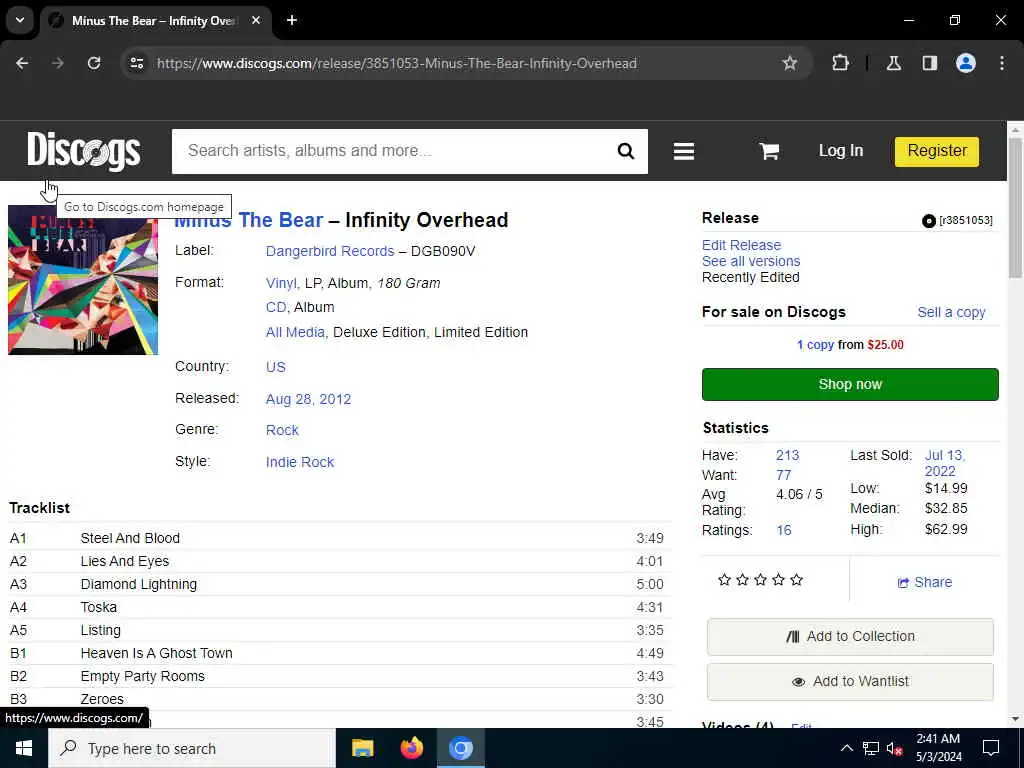1024x768 pixels.
Task: Open the browser extensions puzzle icon
Action: coord(840,63)
